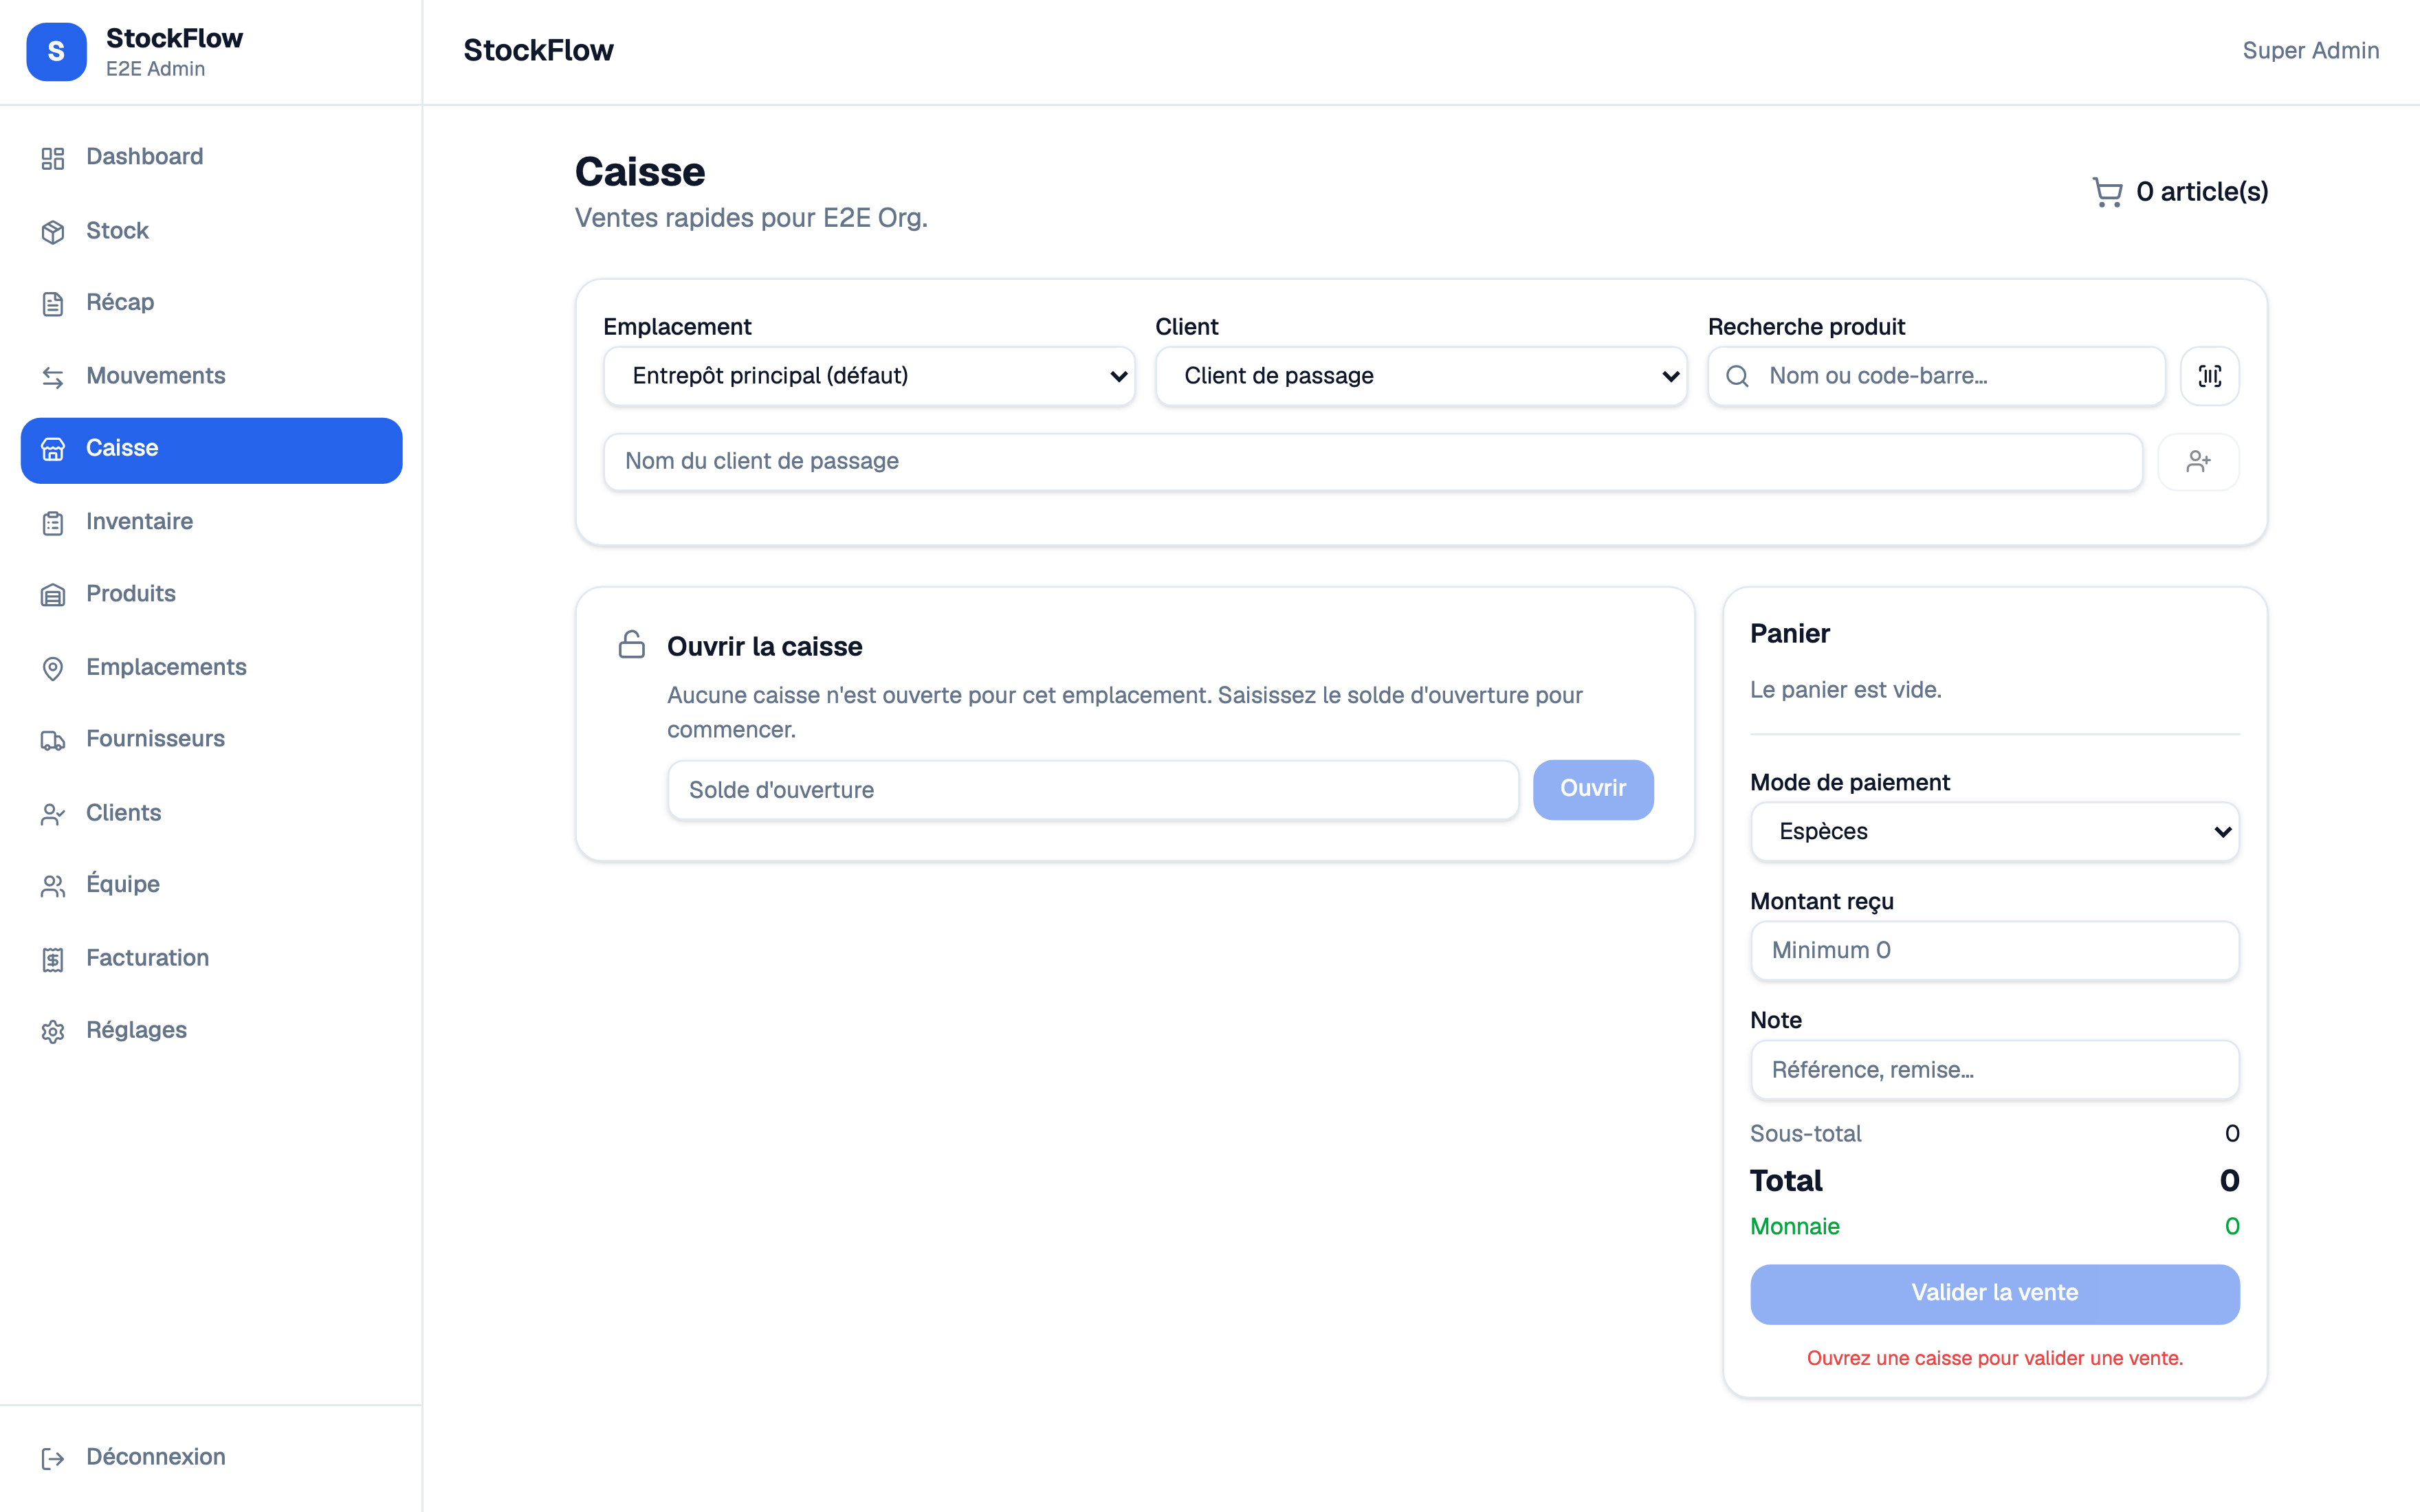Click the 'Le panier est vide.' text
2420x1512 pixels.
(1845, 690)
